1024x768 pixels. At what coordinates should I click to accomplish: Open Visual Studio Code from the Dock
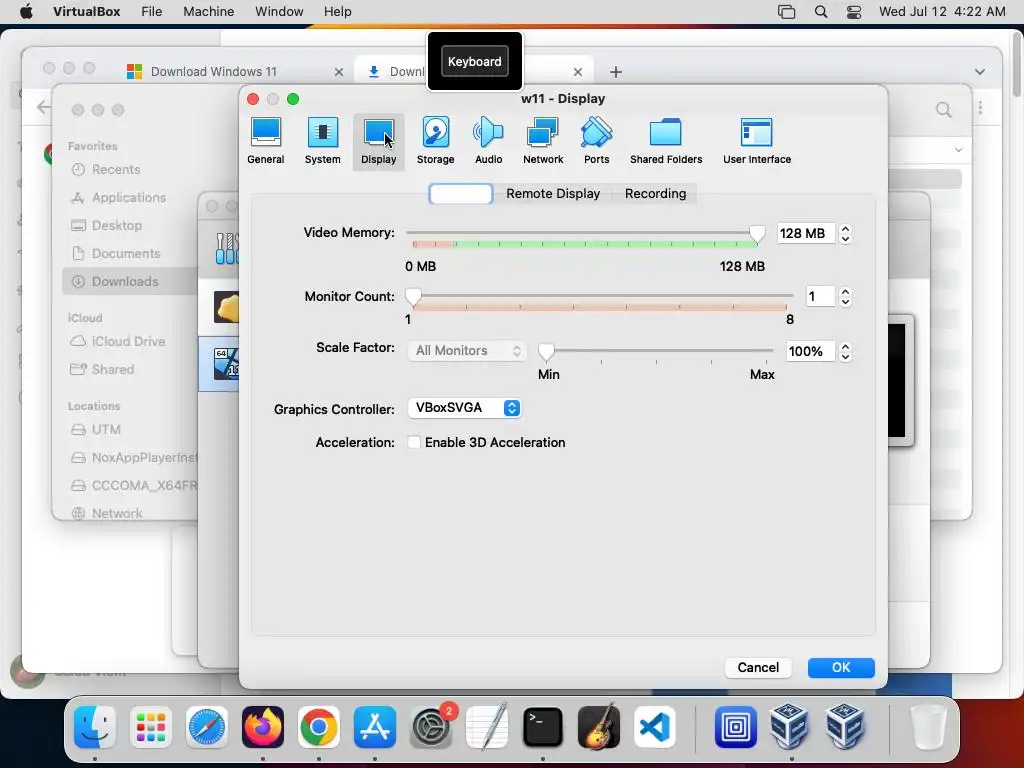[654, 727]
